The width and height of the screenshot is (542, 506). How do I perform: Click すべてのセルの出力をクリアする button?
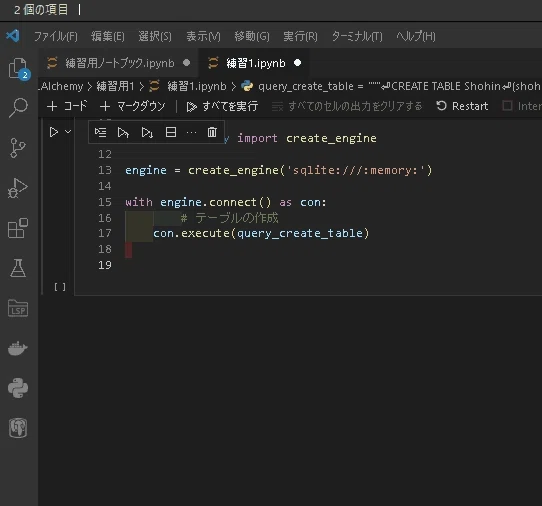coord(347,106)
